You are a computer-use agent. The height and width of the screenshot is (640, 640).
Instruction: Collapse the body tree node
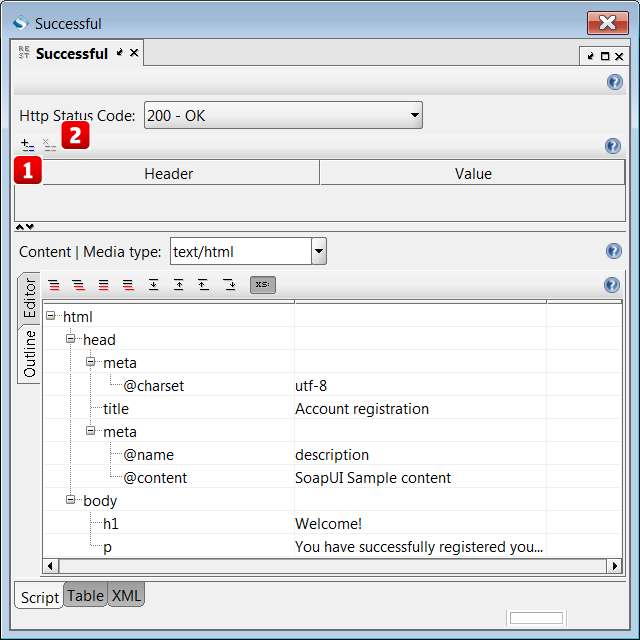tap(71, 500)
